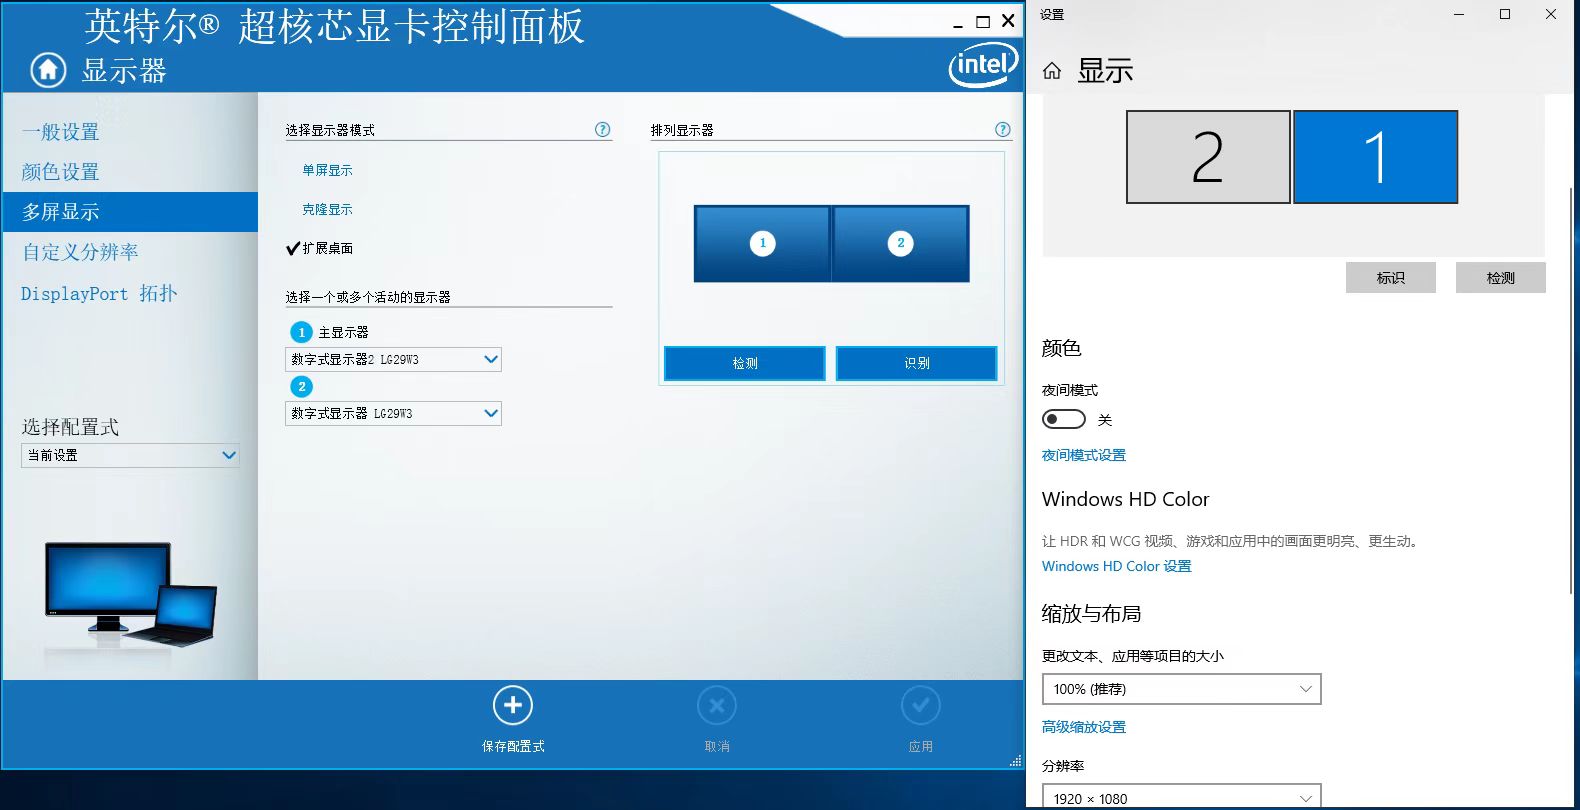Click the 标识 button in Windows settings
The height and width of the screenshot is (810, 1580).
point(1391,278)
